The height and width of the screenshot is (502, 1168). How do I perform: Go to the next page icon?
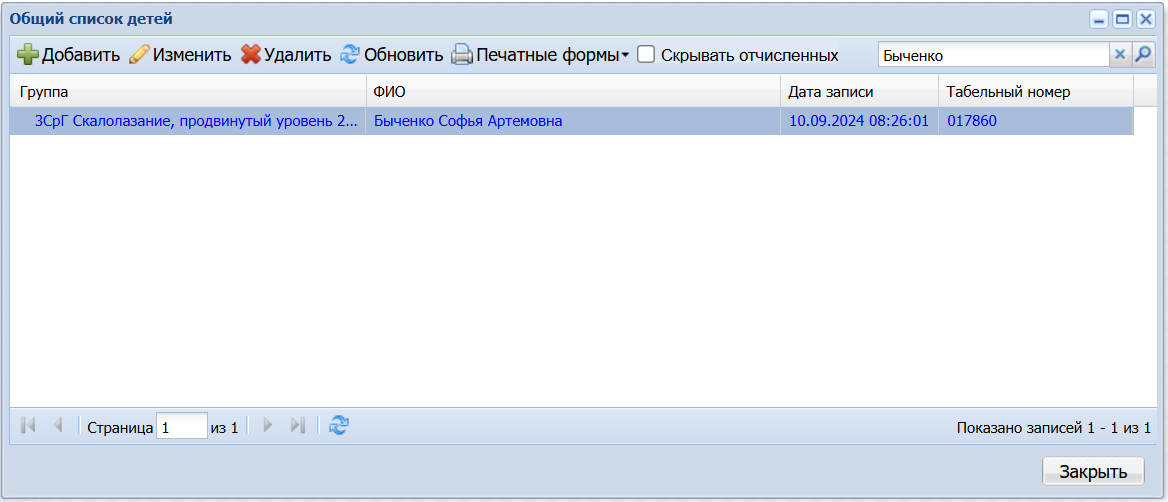[268, 425]
